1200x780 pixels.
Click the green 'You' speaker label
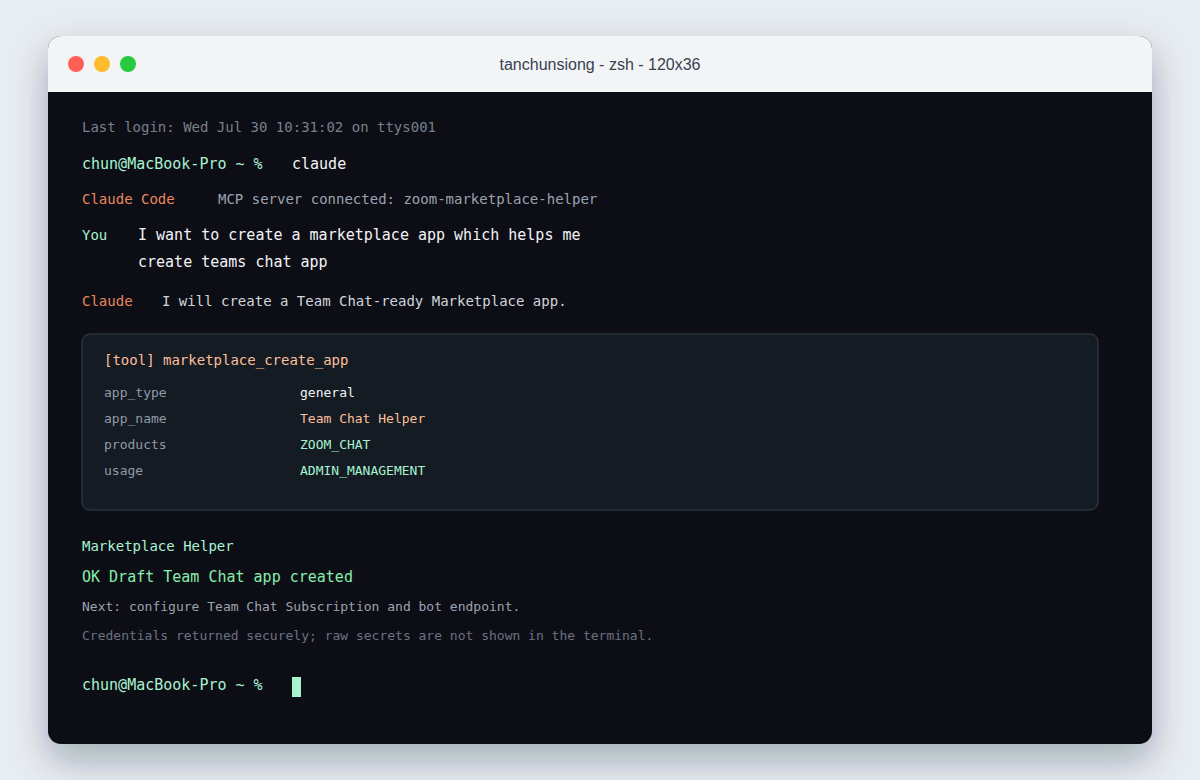(94, 235)
